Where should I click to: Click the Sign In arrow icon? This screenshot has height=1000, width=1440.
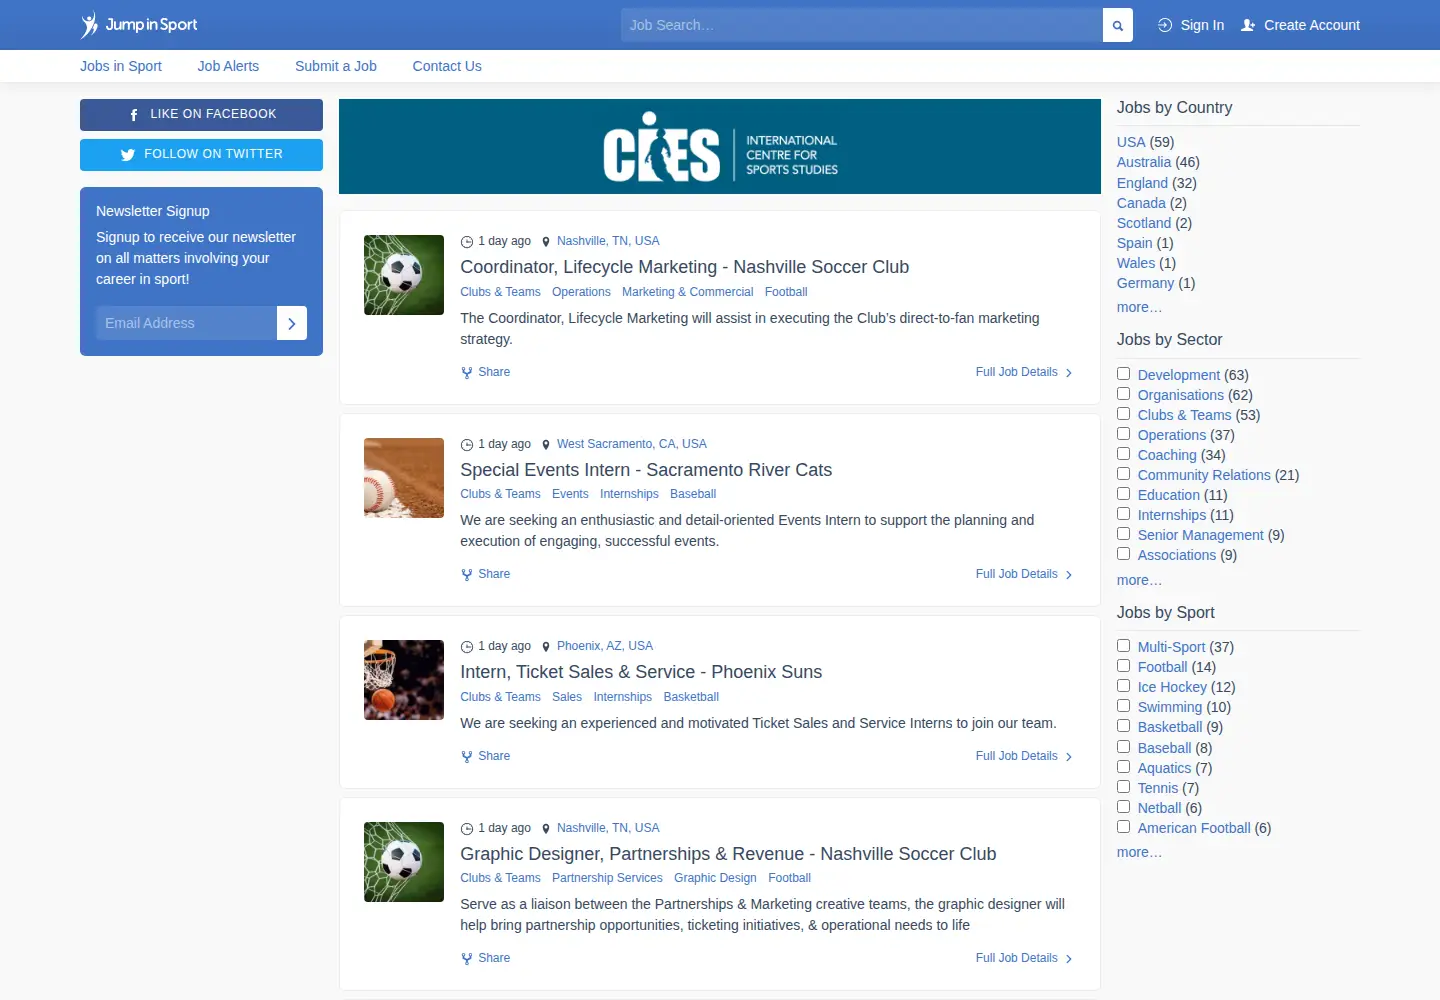tap(1165, 25)
